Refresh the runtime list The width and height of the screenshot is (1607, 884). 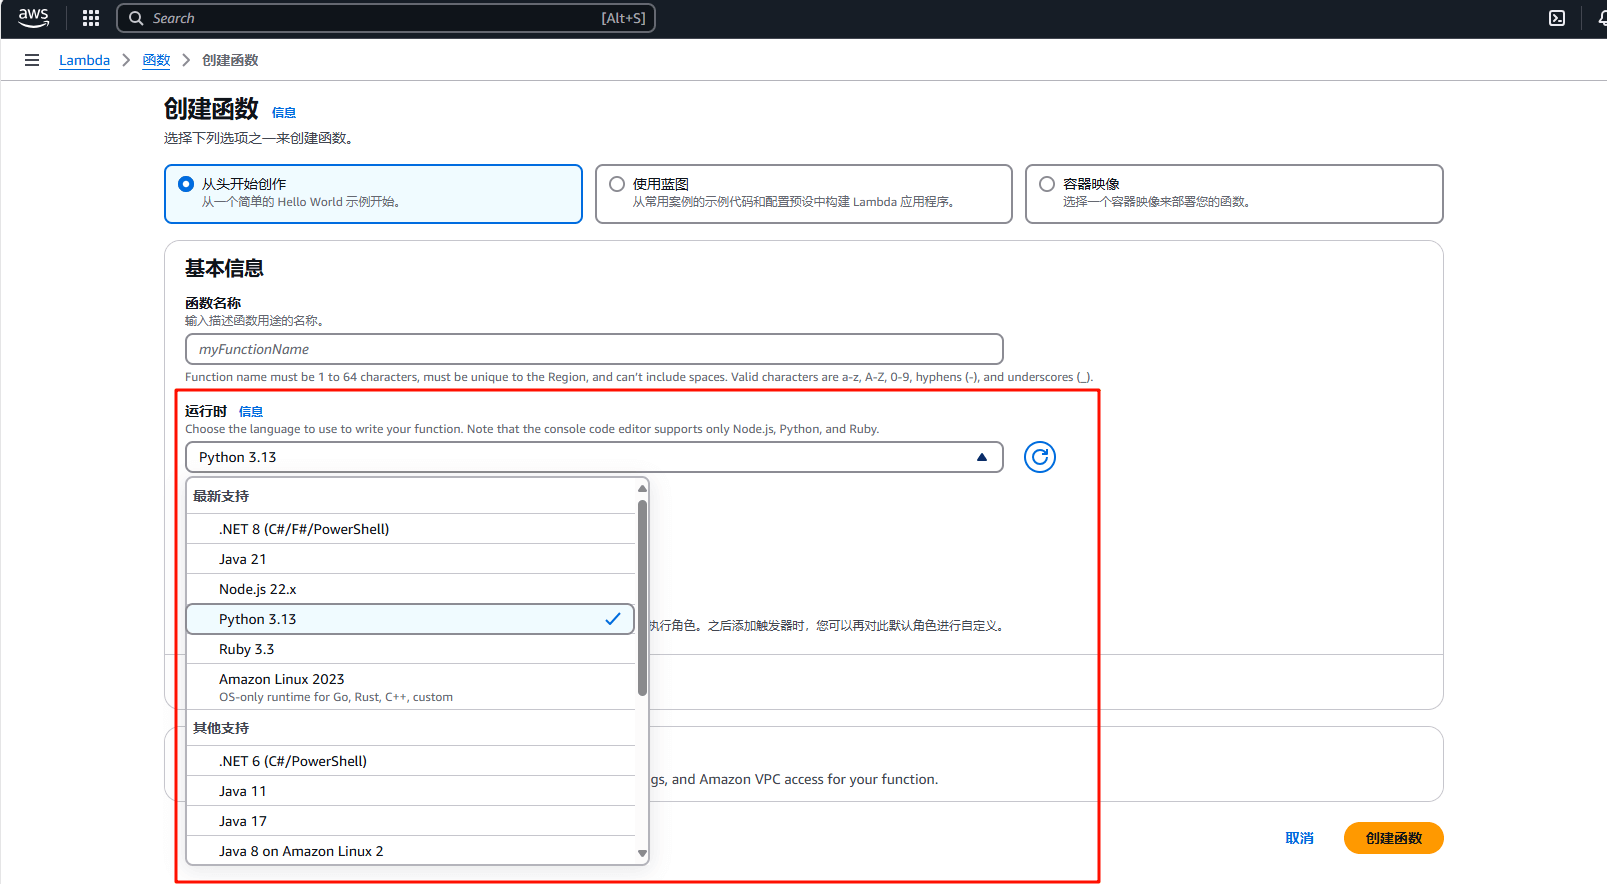pos(1040,457)
